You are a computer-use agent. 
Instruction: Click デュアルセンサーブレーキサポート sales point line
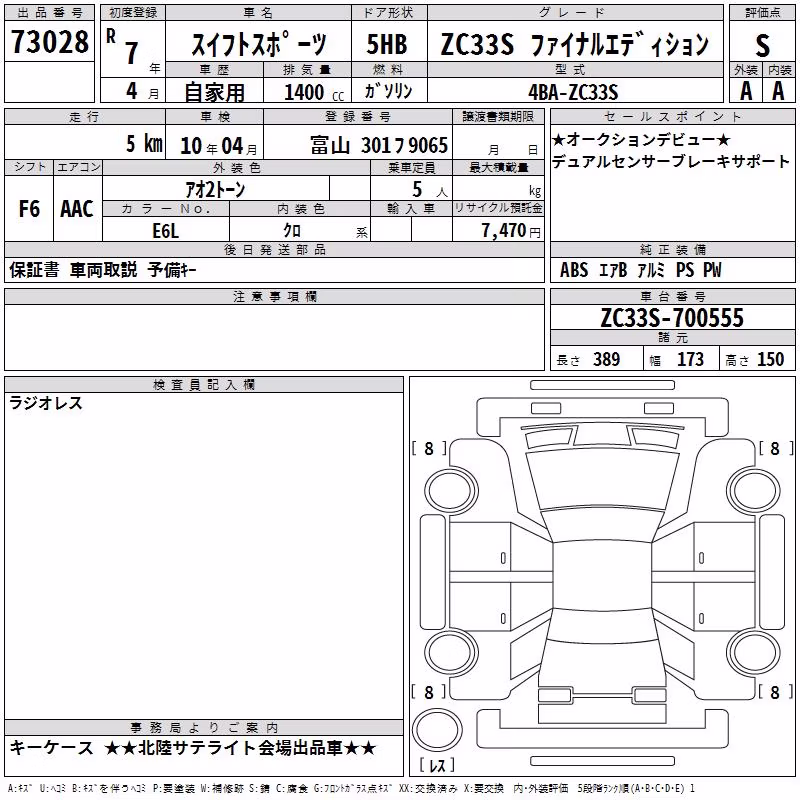pos(670,161)
